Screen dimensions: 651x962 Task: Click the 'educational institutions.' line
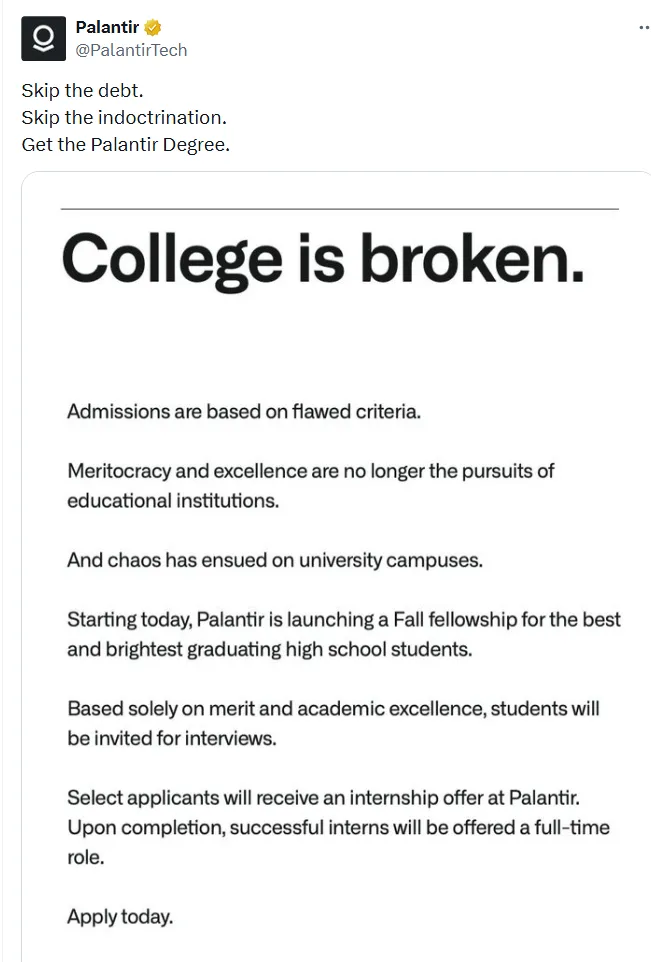coord(173,501)
